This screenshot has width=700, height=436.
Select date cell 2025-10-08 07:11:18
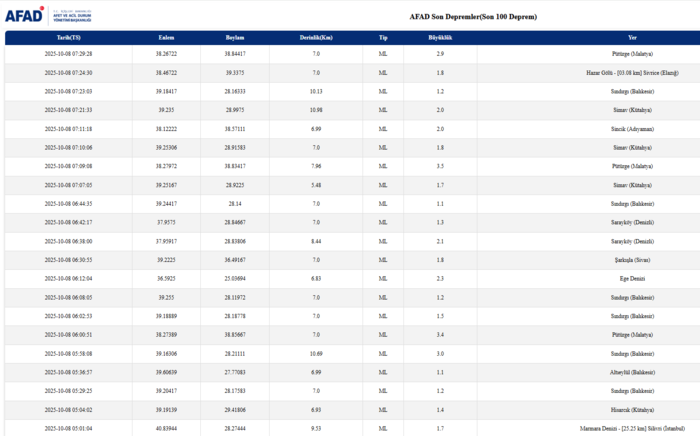click(x=68, y=129)
